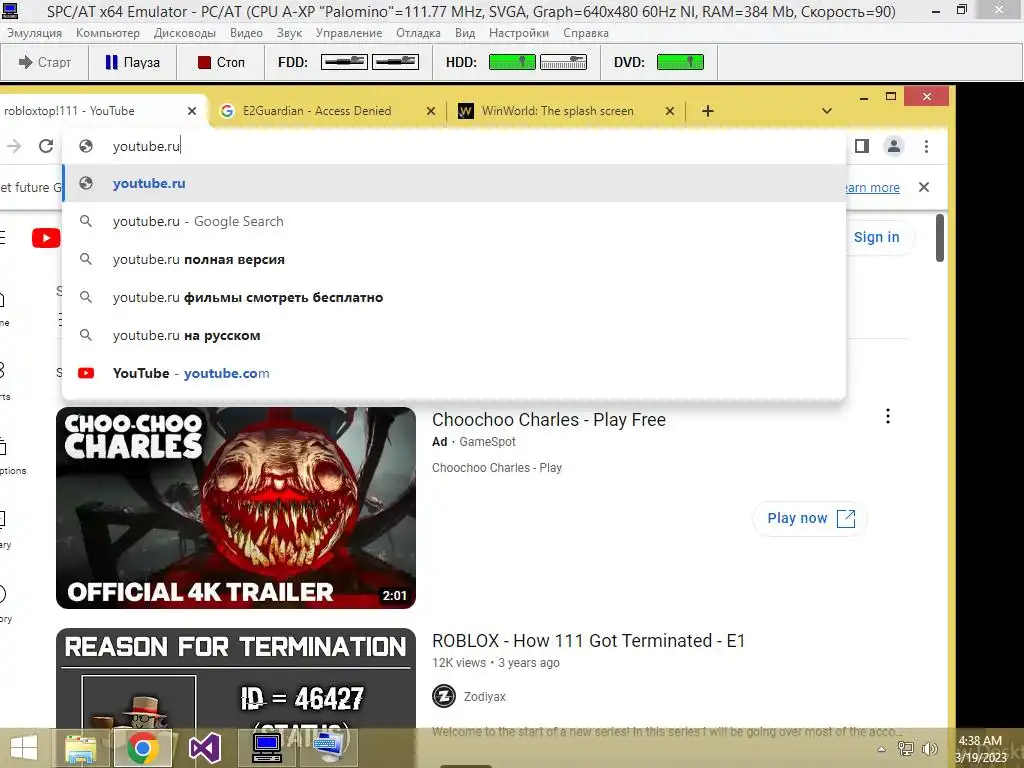This screenshot has width=1024, height=768.
Task: Switch to E2Guardian - Access Denied tab
Action: click(x=317, y=111)
